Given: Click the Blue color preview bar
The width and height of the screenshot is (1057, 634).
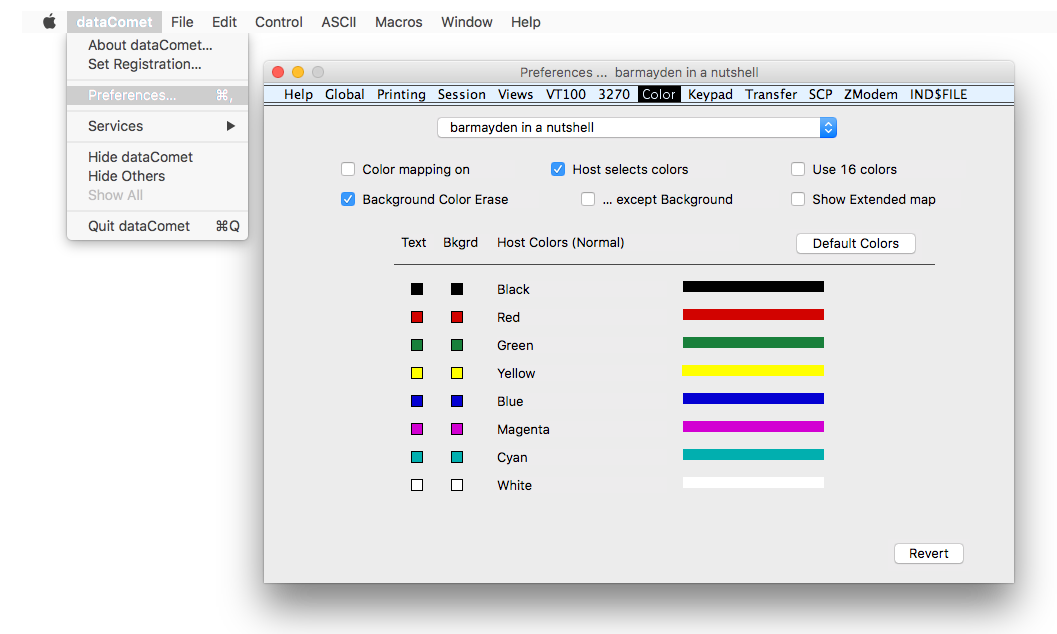Looking at the screenshot, I should tap(753, 398).
